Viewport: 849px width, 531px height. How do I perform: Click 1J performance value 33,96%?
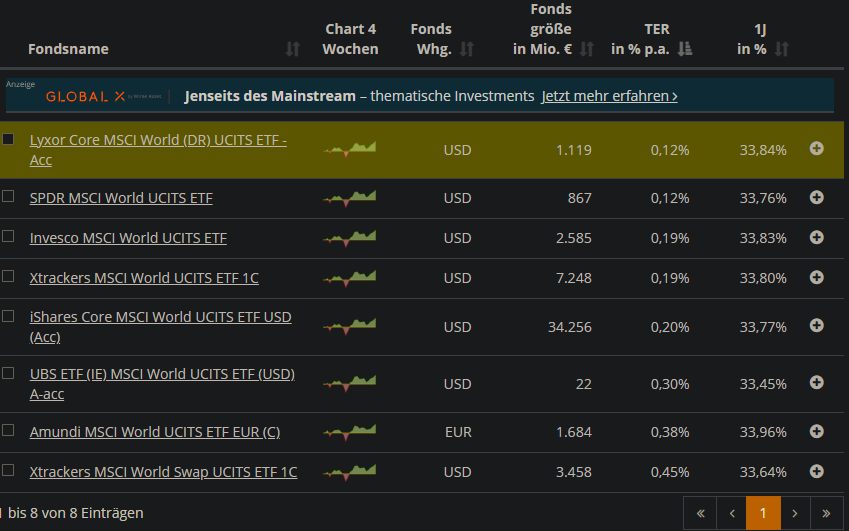(763, 432)
